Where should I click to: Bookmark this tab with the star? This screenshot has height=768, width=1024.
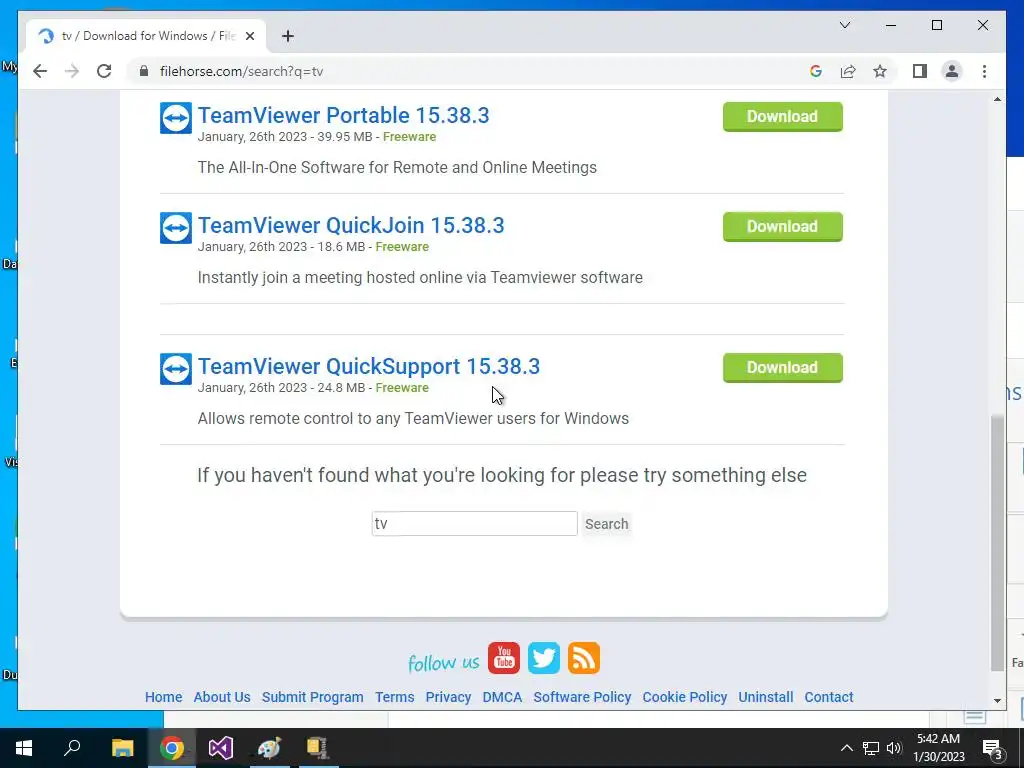[880, 71]
